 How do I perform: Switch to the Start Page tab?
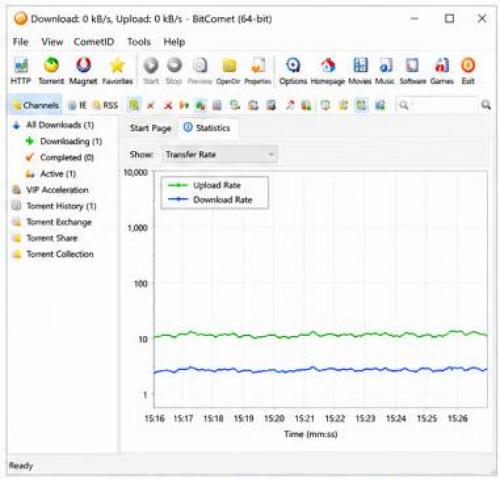click(x=150, y=128)
